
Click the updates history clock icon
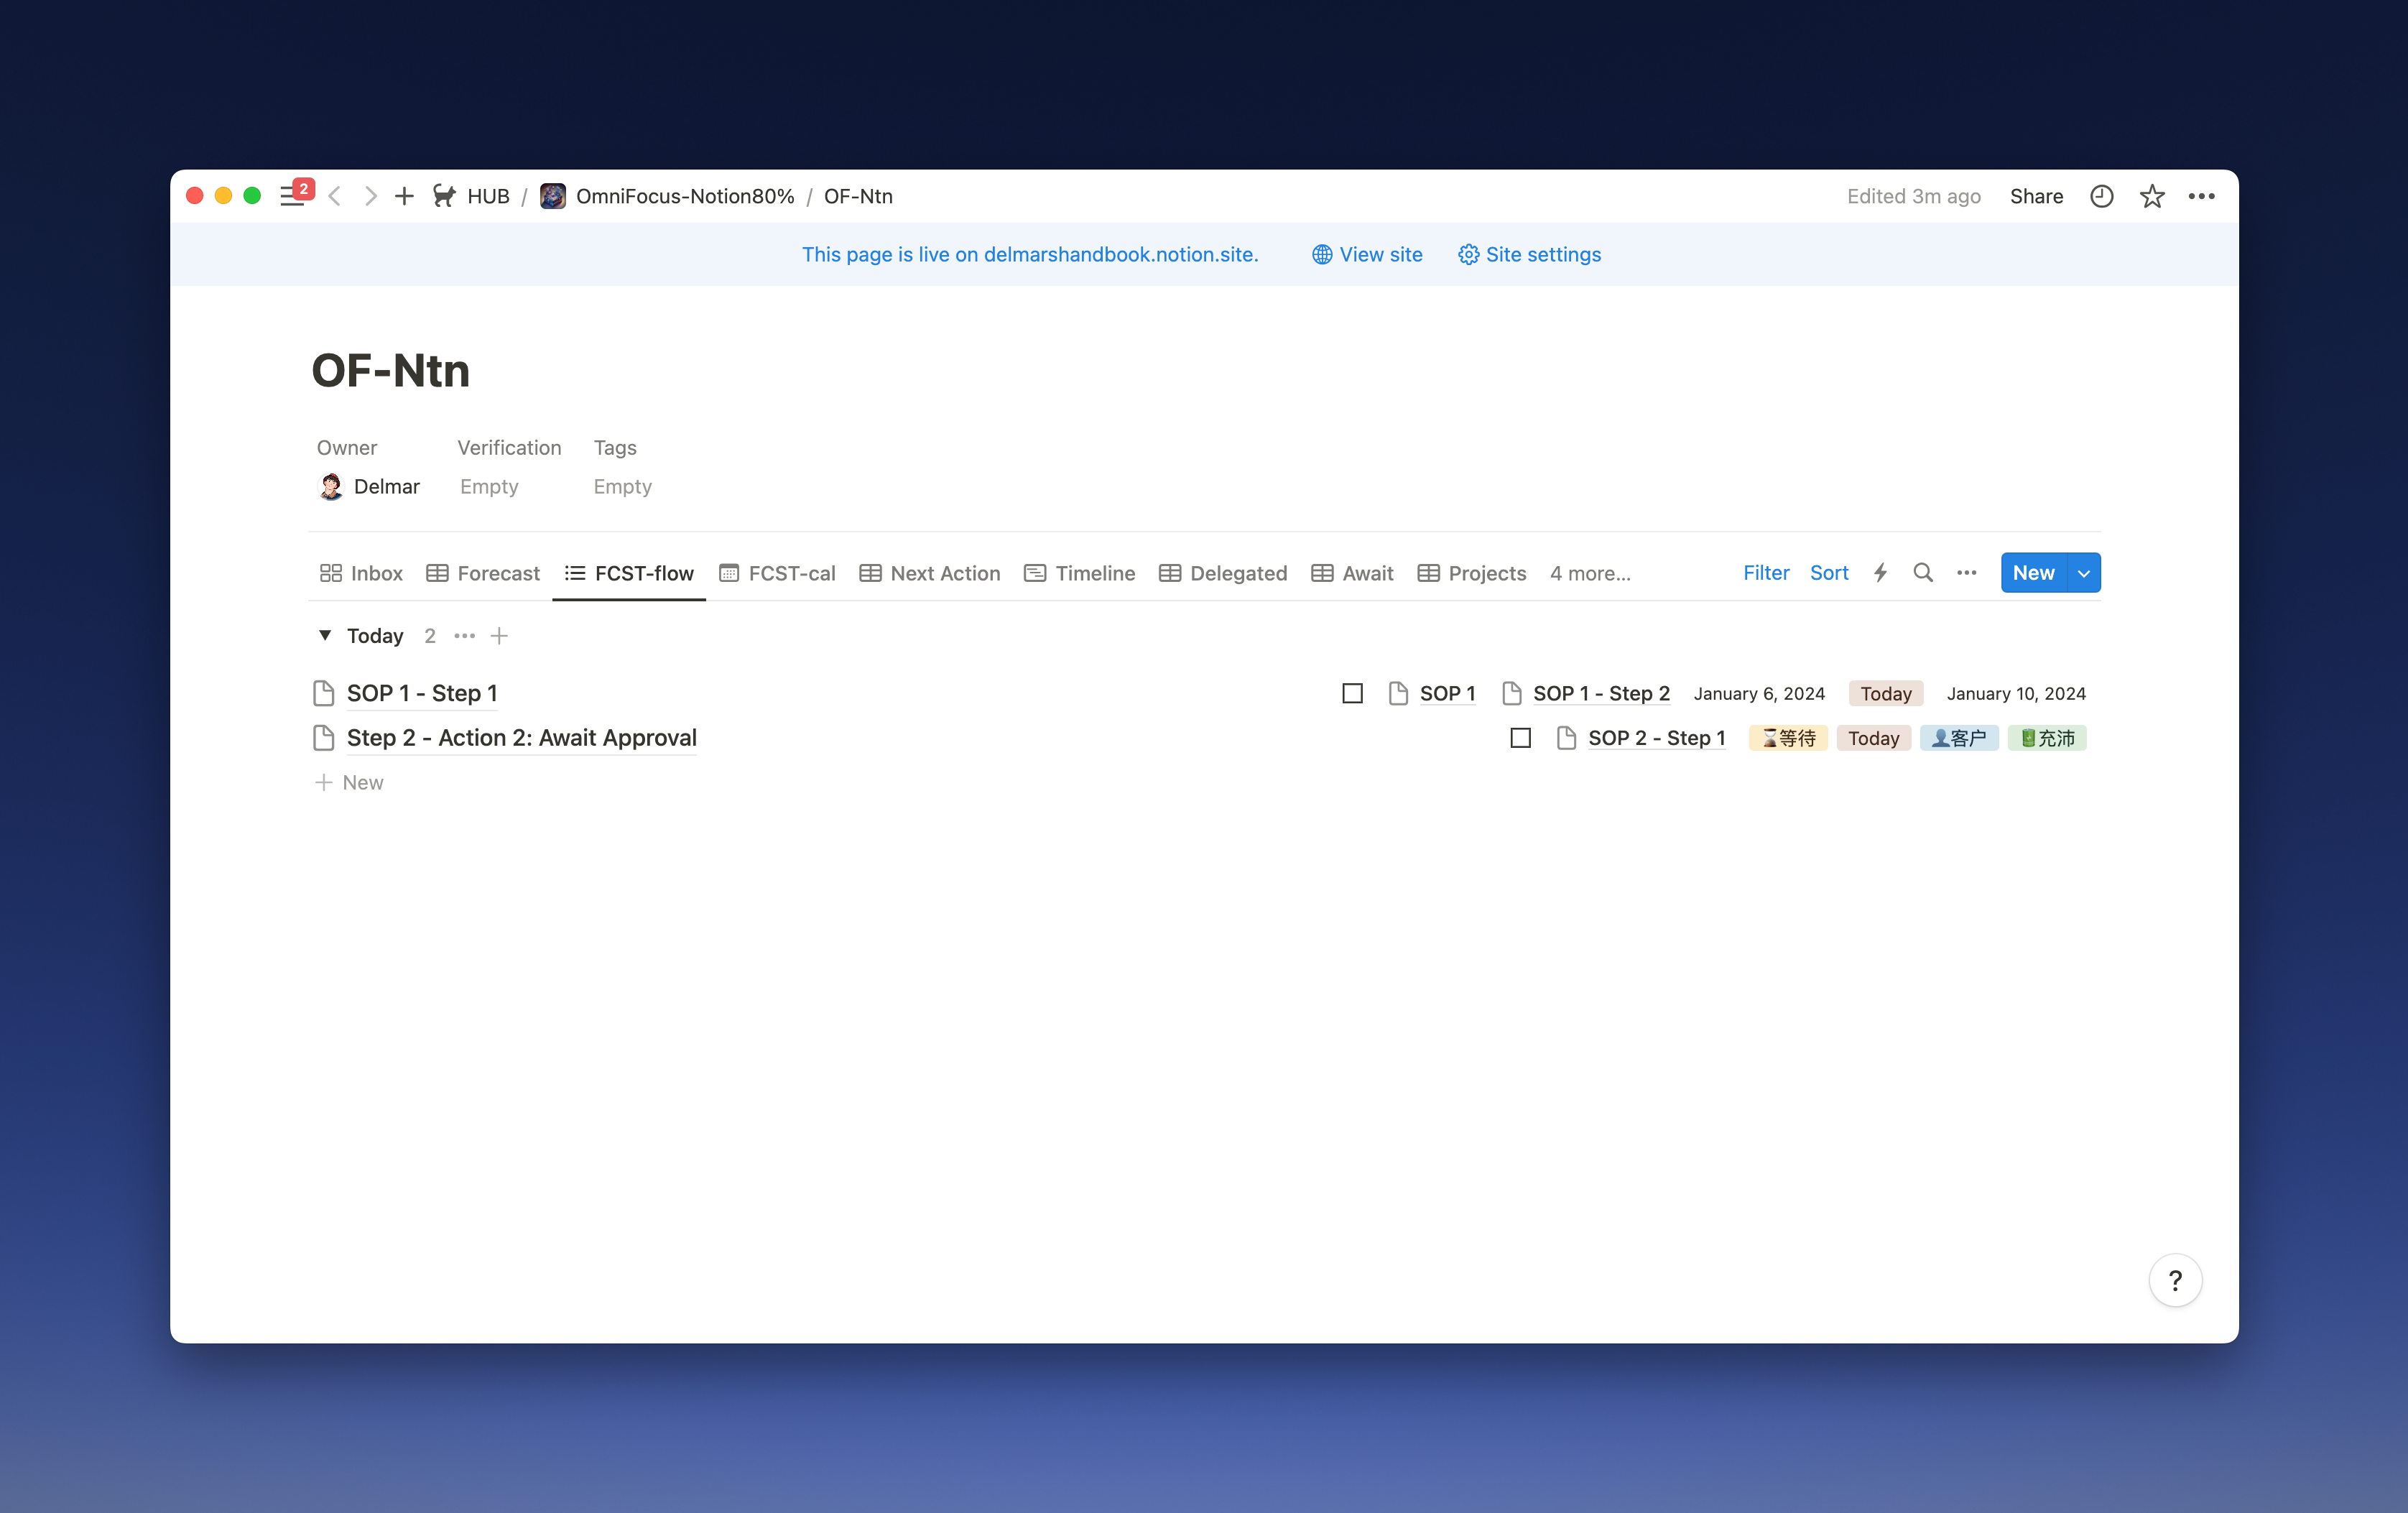coord(2101,196)
